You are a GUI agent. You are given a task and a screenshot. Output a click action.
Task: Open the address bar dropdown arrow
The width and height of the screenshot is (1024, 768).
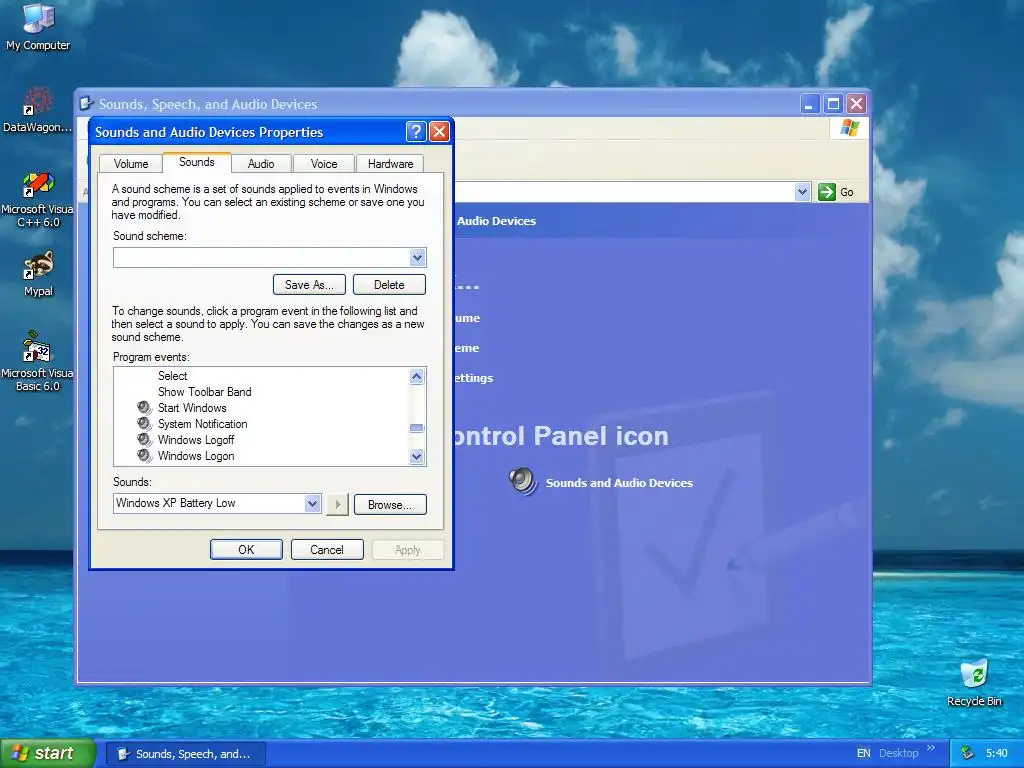pos(803,192)
